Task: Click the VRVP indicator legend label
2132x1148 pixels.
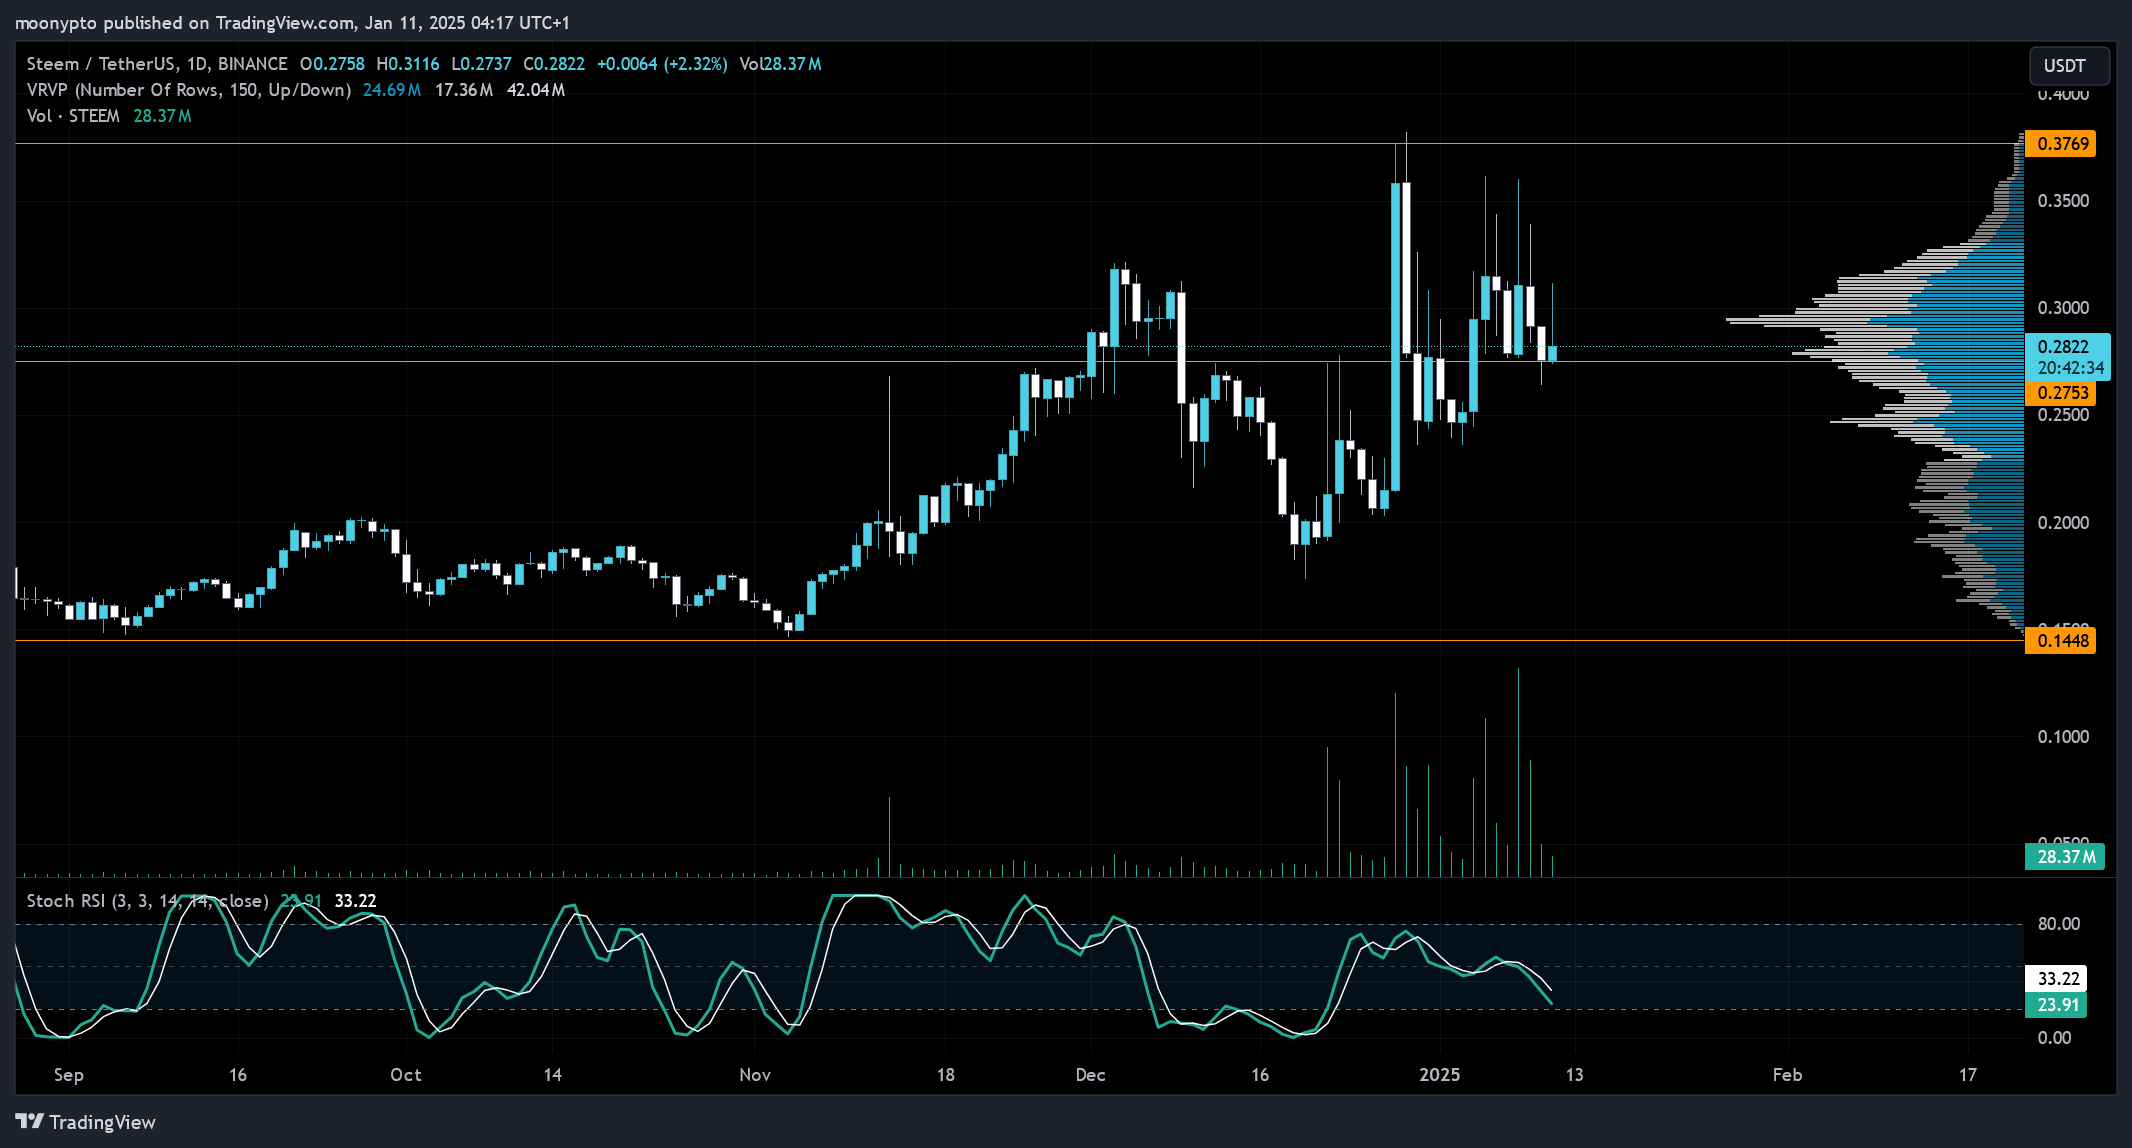Action: (x=189, y=90)
